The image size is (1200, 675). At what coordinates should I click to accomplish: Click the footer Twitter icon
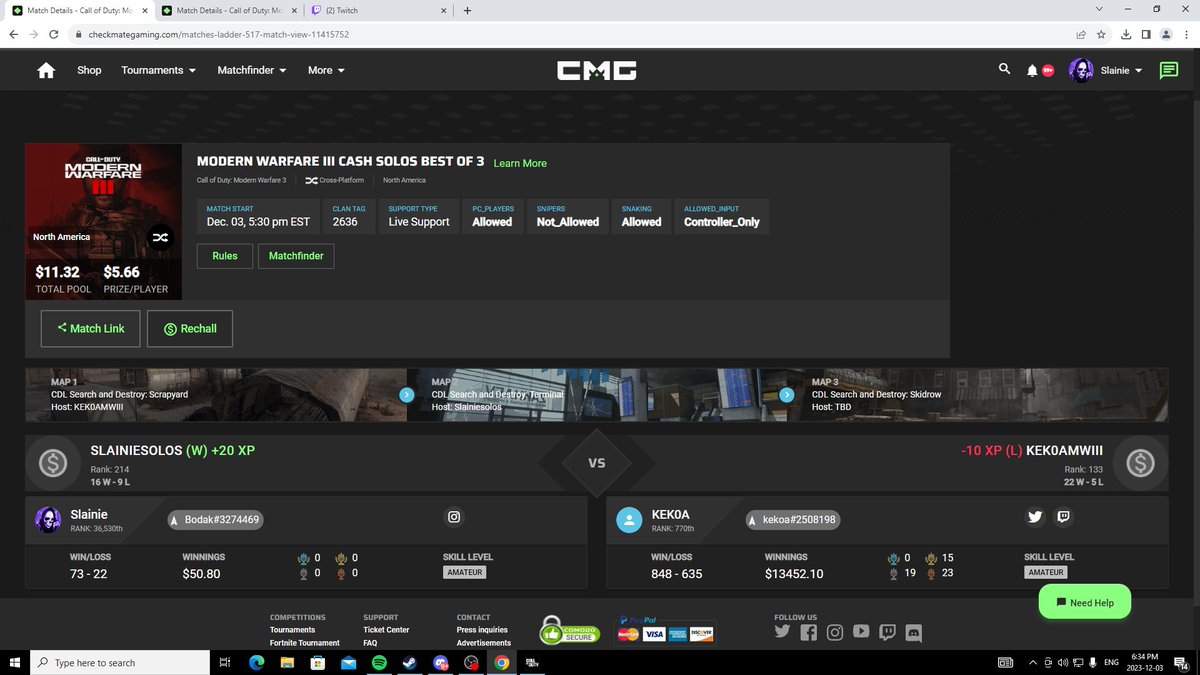pyautogui.click(x=782, y=632)
